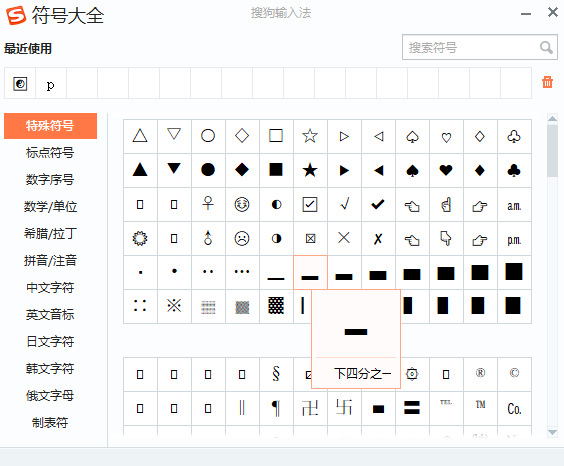This screenshot has width=564, height=466.
Task: Select the 日文字符 category
Action: [50, 341]
